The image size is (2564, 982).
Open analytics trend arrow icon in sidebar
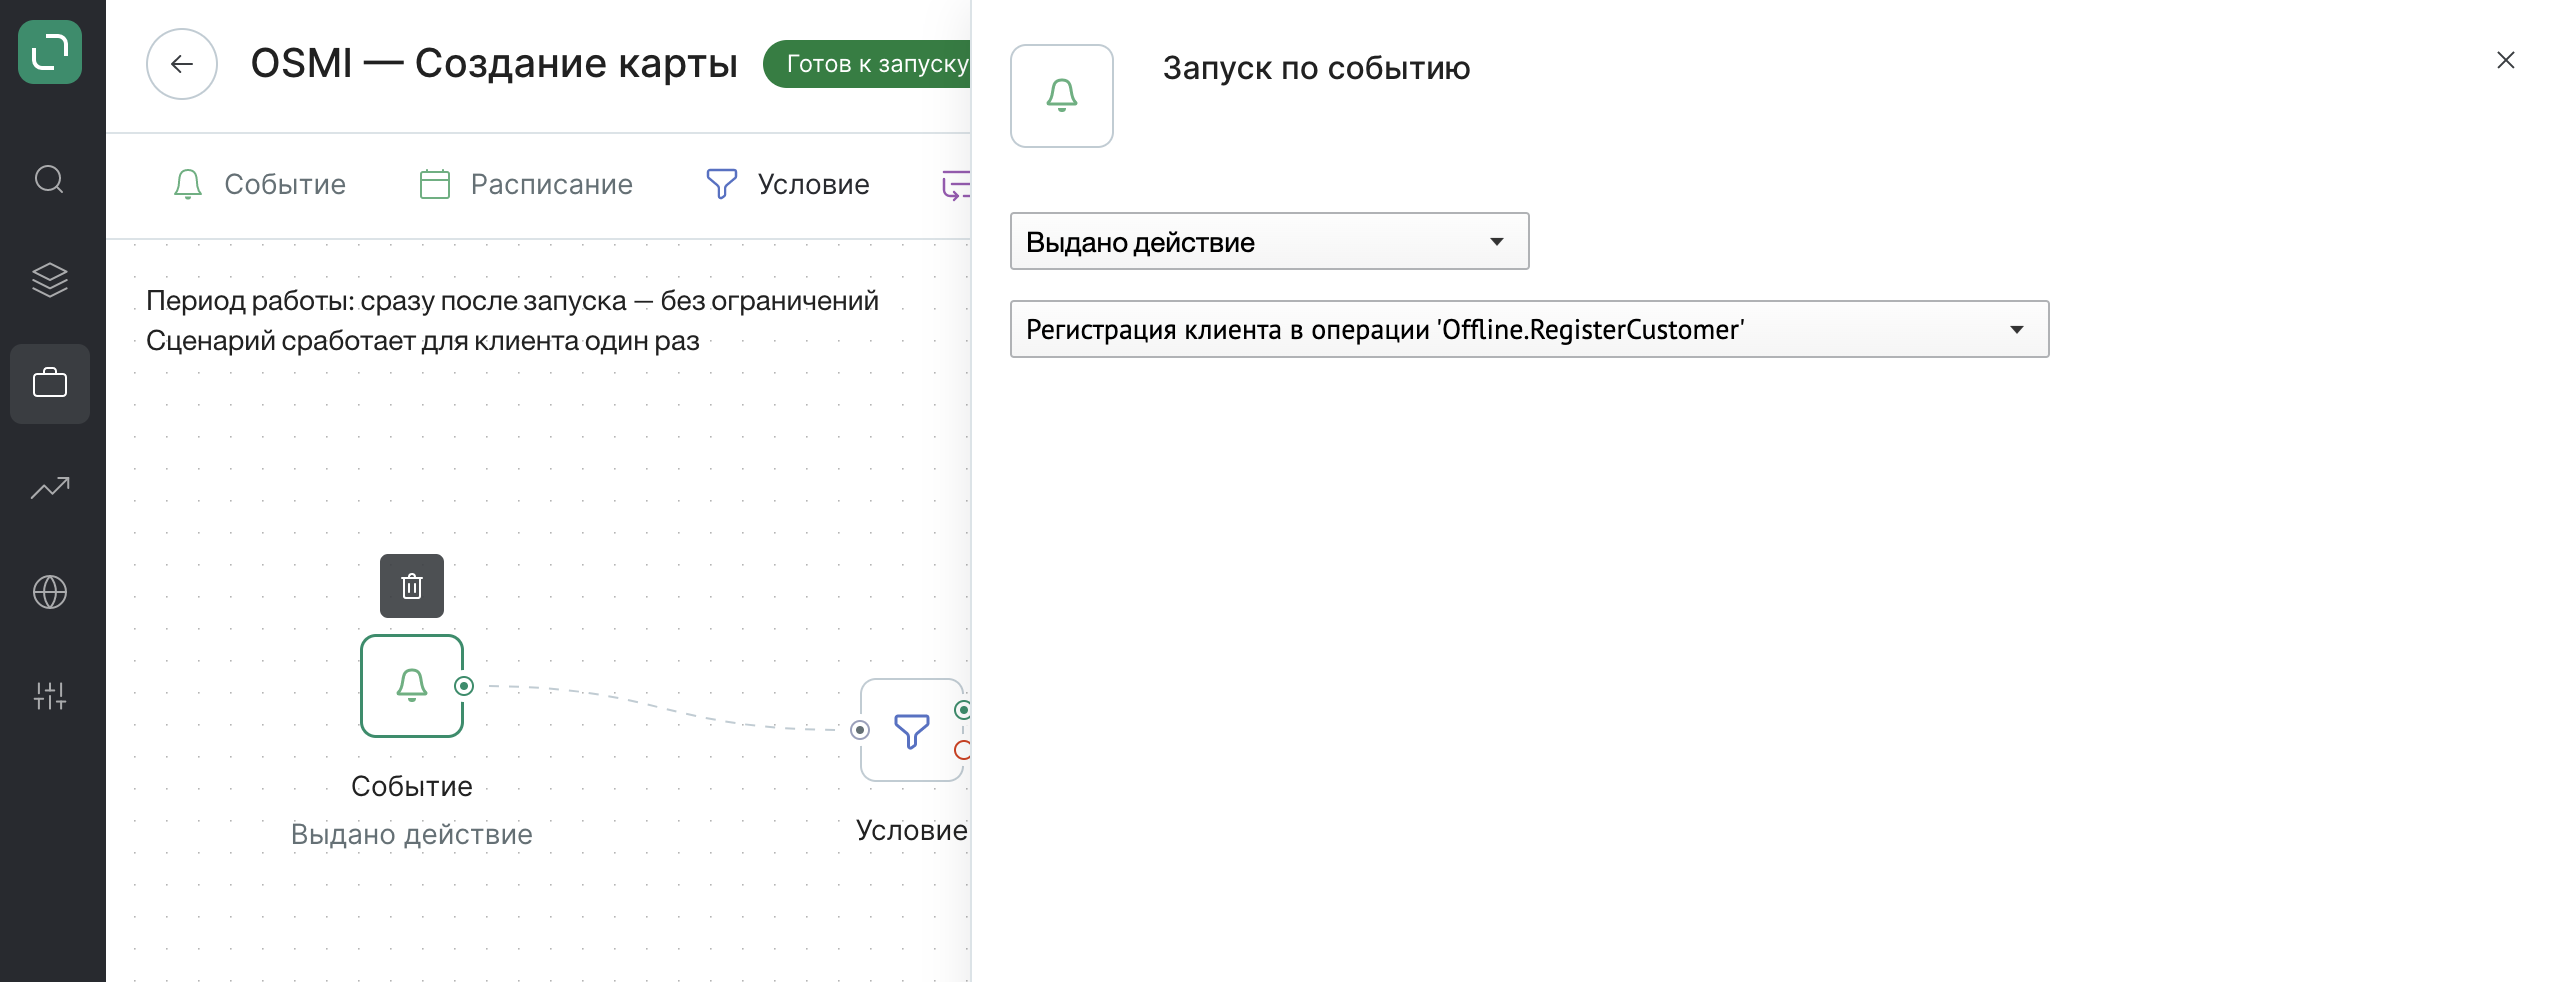click(x=50, y=488)
